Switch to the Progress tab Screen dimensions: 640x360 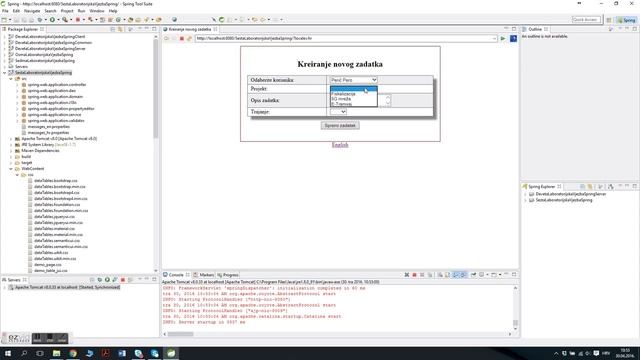228,275
